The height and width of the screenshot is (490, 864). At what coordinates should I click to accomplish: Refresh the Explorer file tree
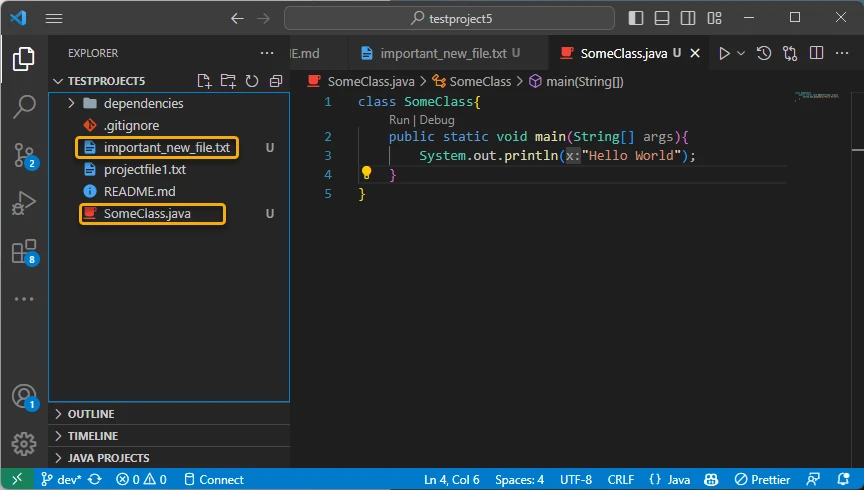click(x=252, y=81)
